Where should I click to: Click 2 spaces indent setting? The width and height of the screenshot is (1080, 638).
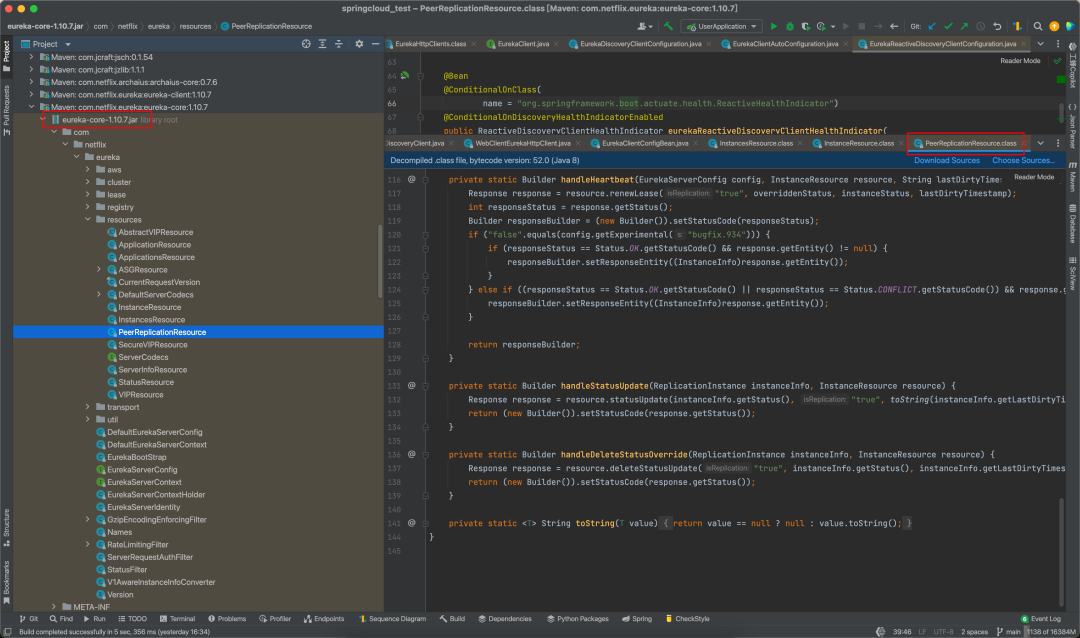[x=974, y=632]
